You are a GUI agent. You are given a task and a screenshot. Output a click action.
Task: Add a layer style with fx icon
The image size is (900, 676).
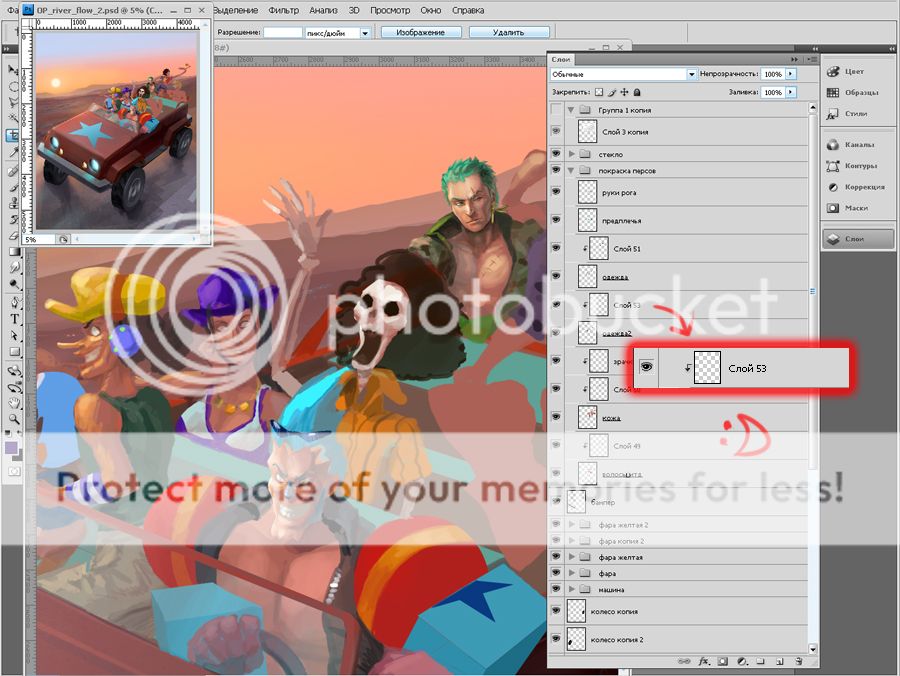[704, 662]
